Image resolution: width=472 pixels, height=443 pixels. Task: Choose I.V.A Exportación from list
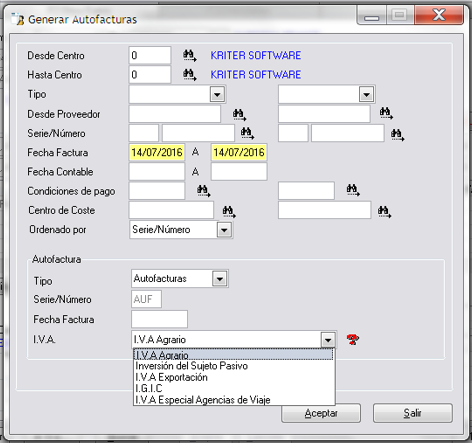point(171,377)
